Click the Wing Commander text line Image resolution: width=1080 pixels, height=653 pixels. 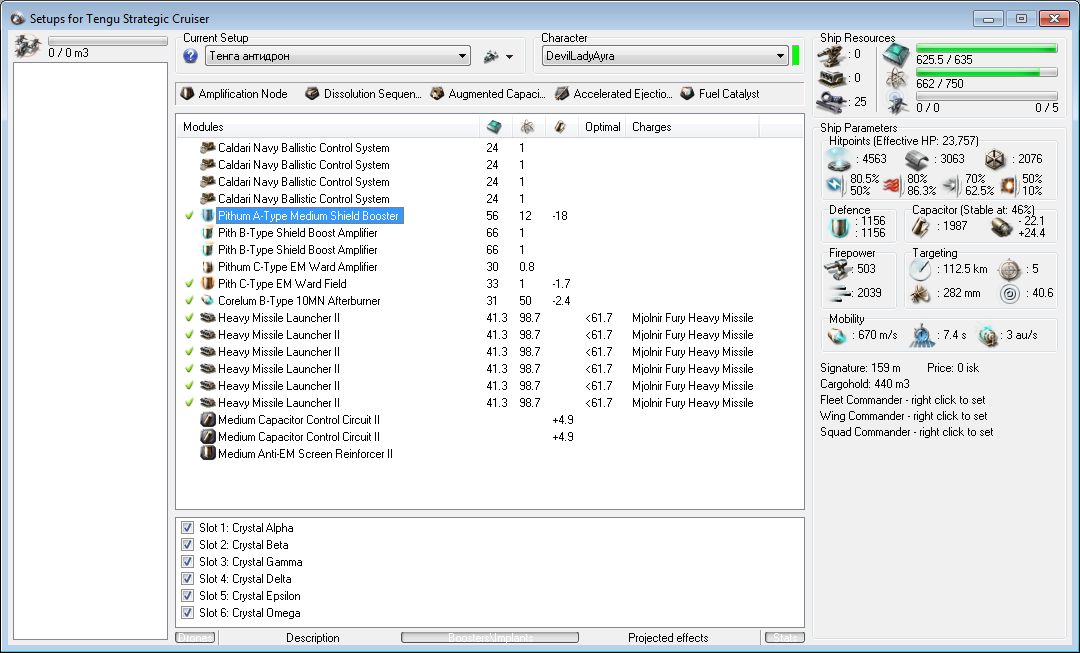pos(904,416)
